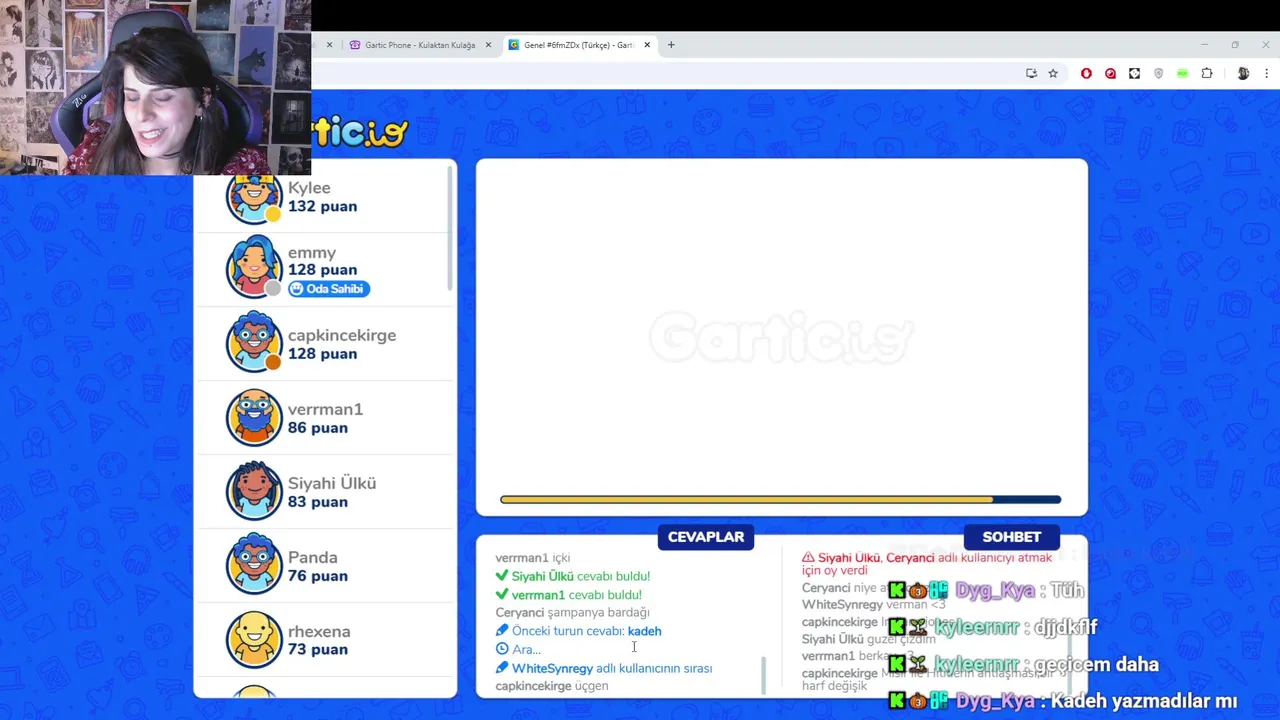
Task: Click the Oda Sahibi badge
Action: 329,289
